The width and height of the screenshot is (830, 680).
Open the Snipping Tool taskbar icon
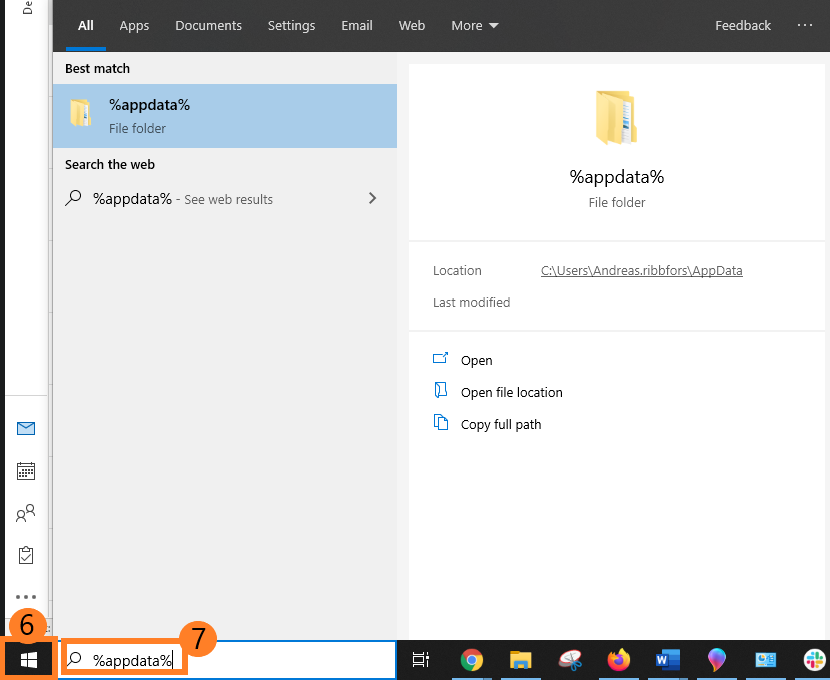[570, 660]
